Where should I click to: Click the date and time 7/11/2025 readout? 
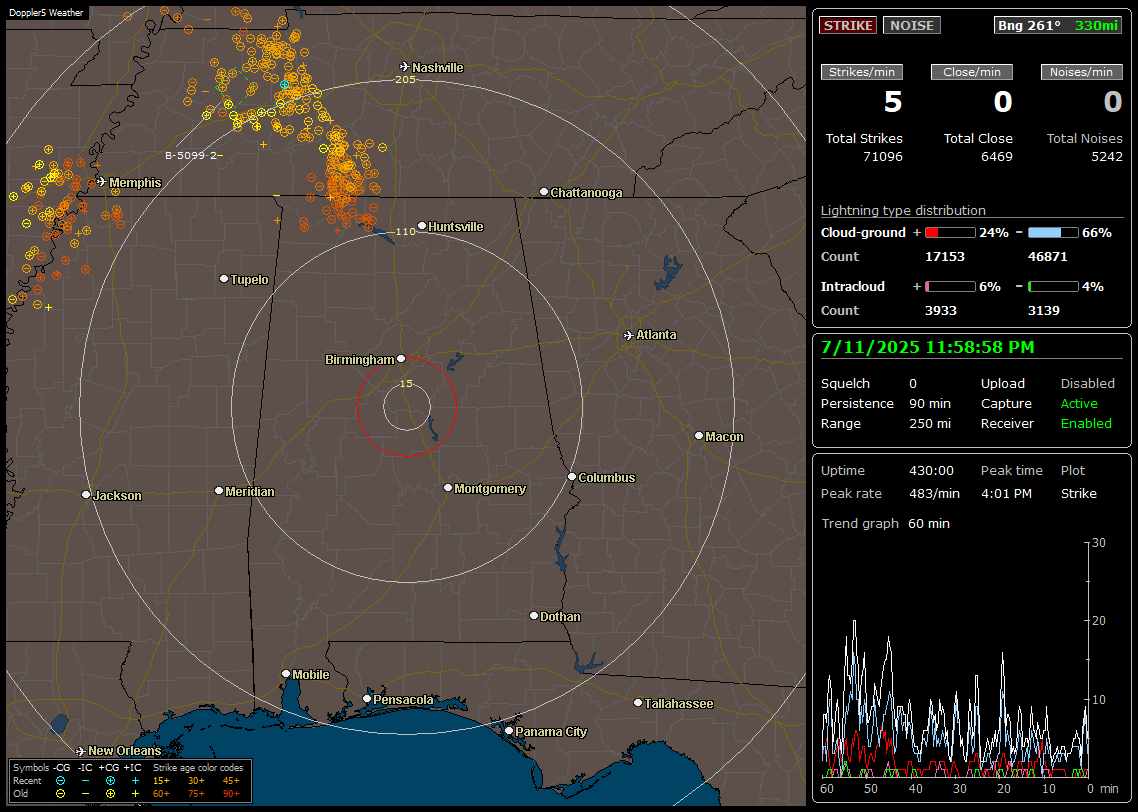(x=928, y=348)
